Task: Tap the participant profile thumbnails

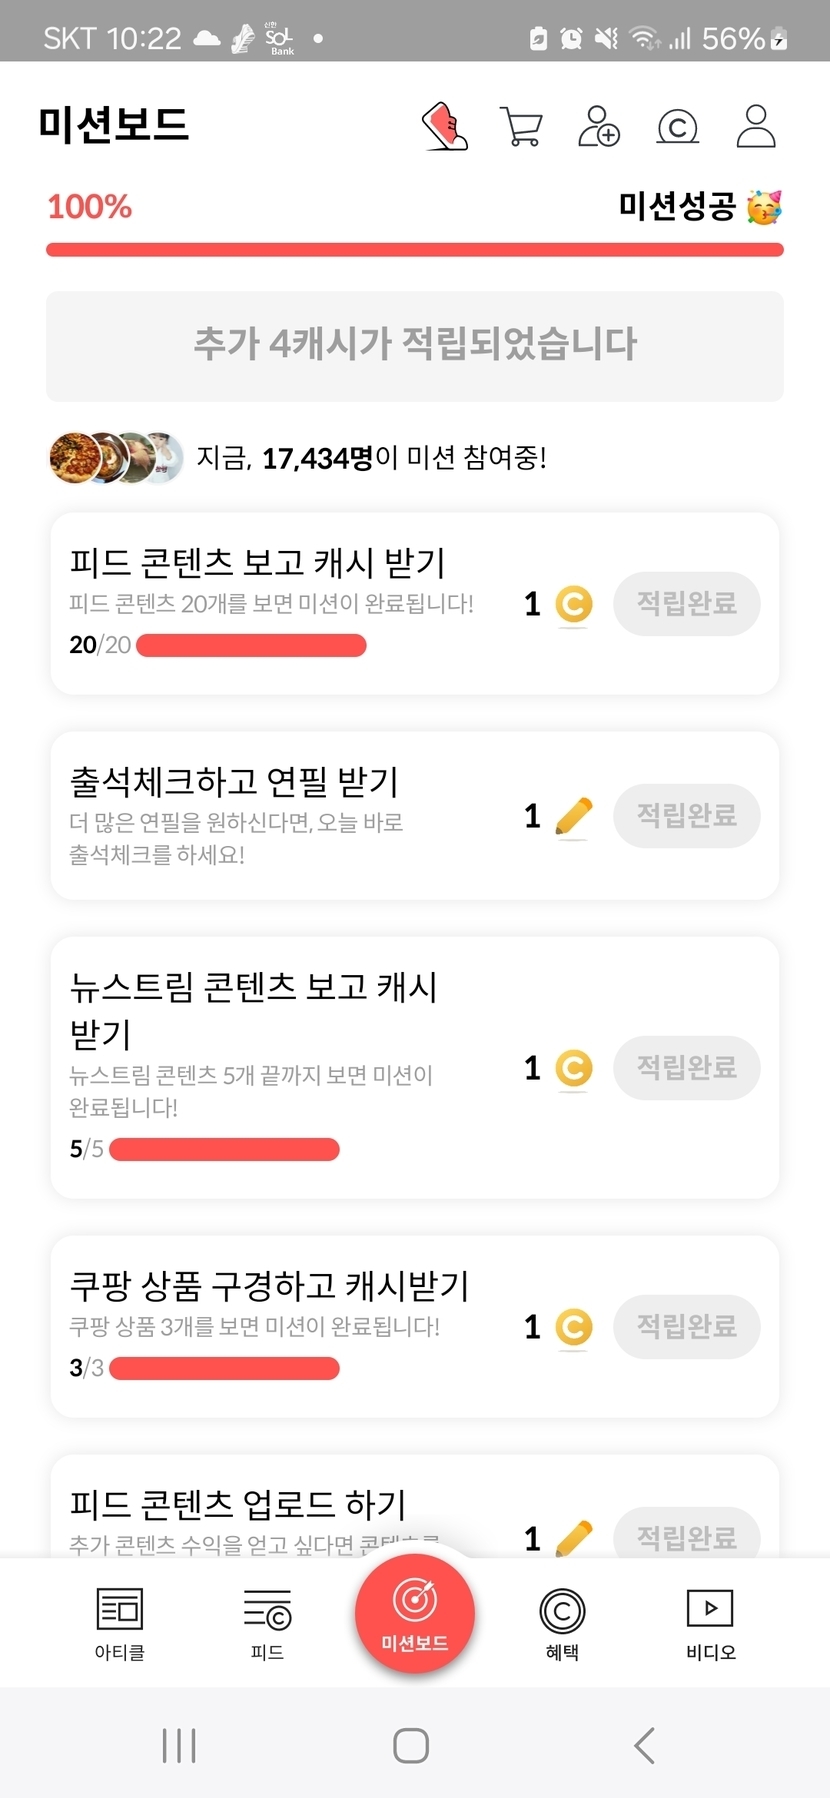Action: (x=116, y=459)
